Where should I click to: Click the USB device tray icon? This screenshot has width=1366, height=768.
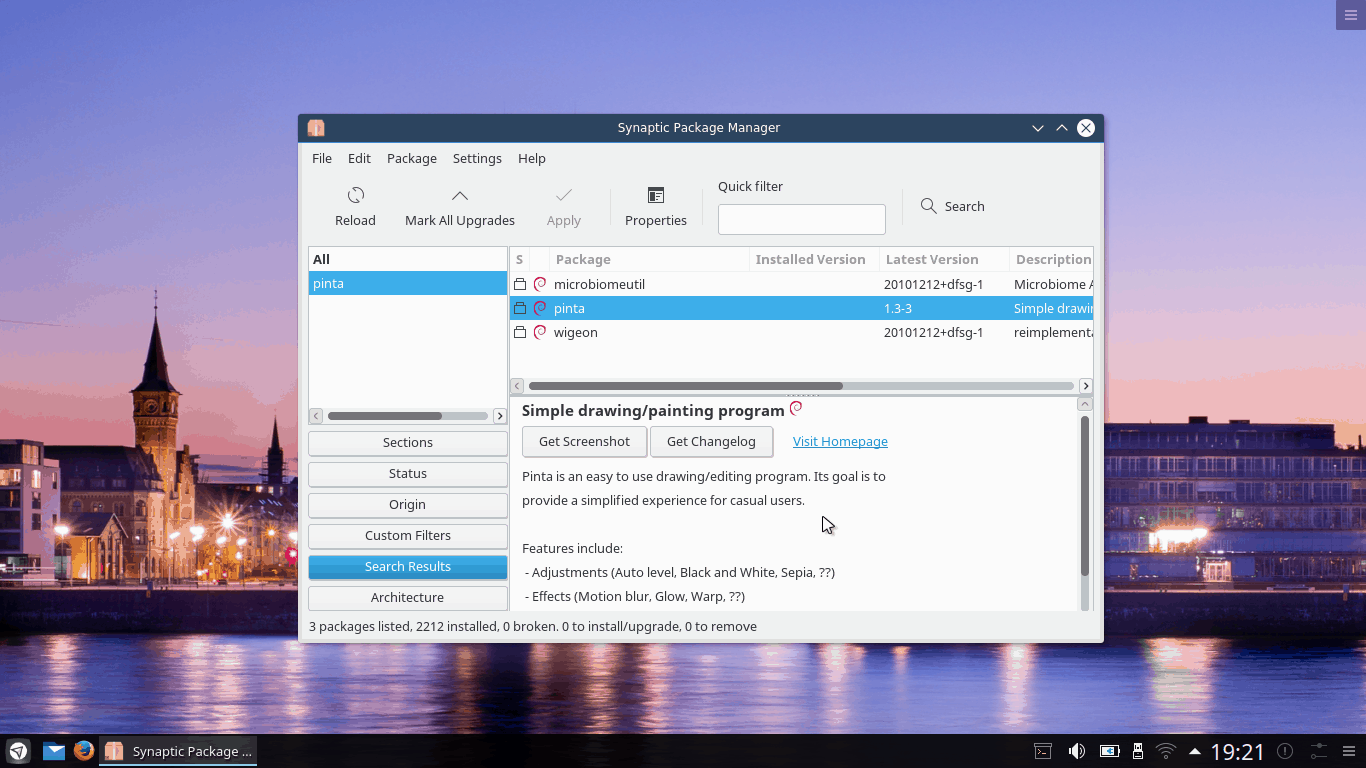(x=1137, y=751)
